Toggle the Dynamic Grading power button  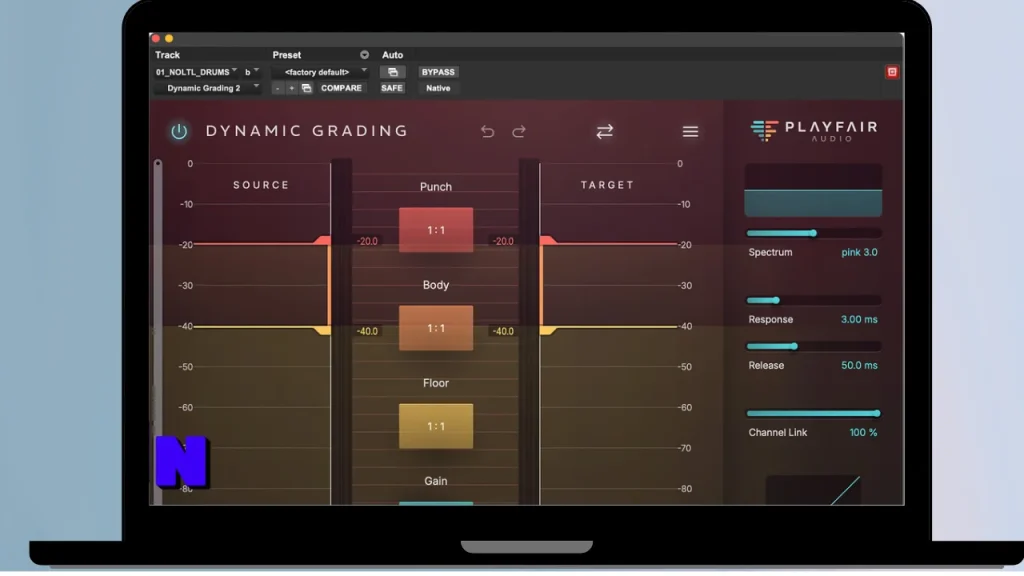pyautogui.click(x=179, y=131)
